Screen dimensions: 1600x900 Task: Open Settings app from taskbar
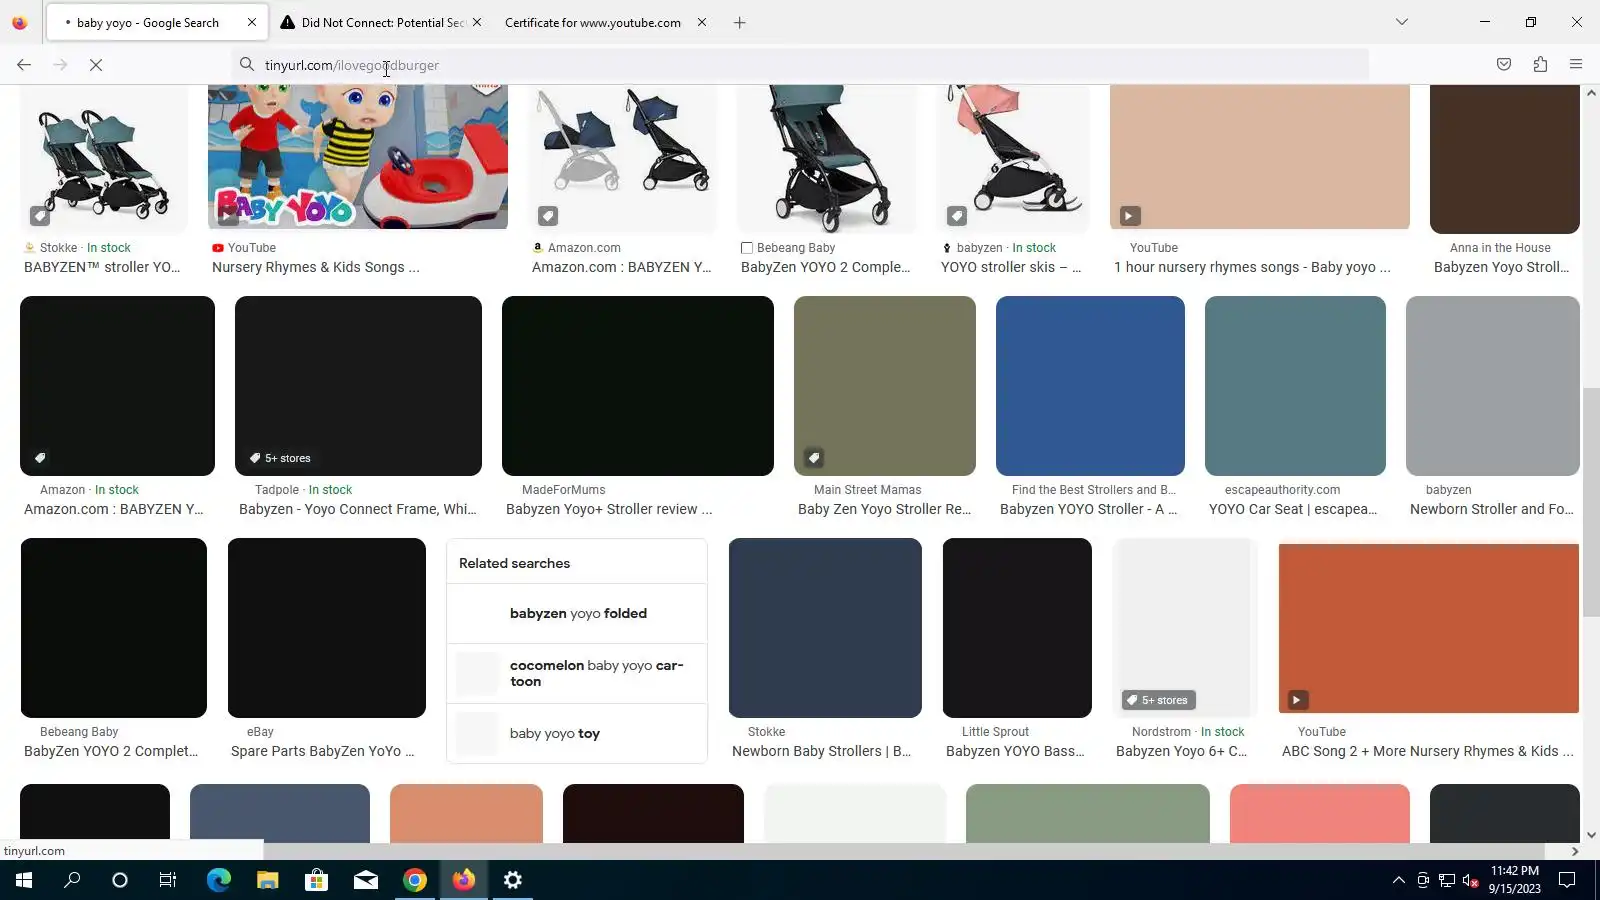point(512,880)
